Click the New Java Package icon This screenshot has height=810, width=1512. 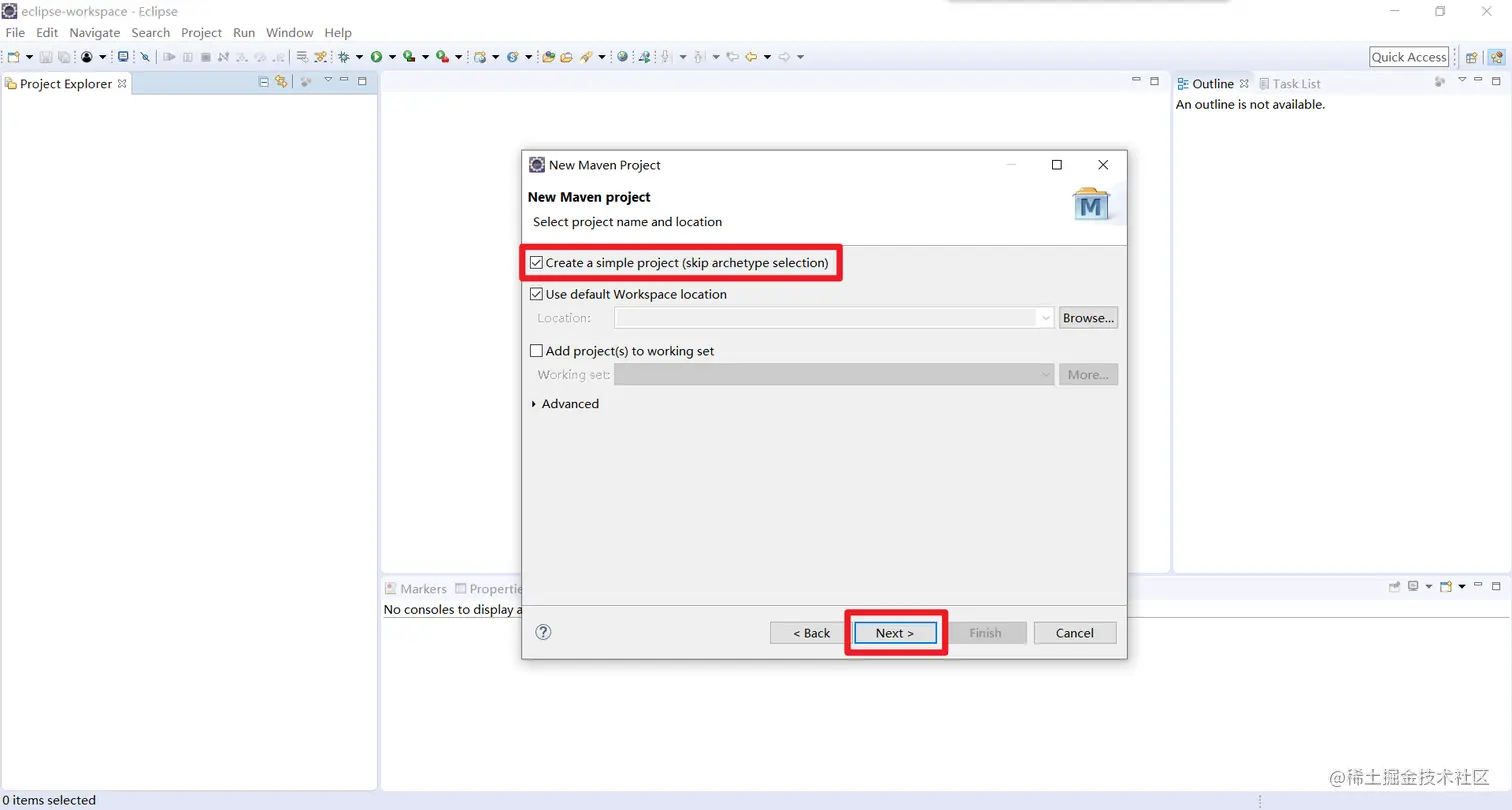[x=479, y=57]
